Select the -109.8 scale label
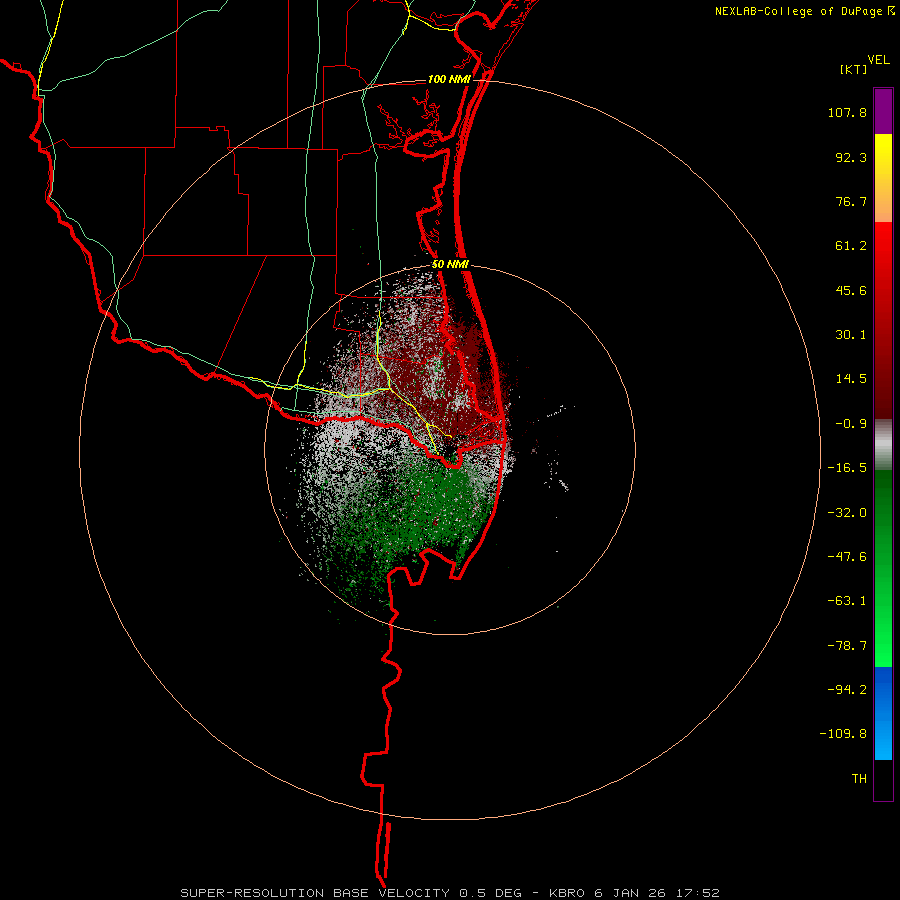The height and width of the screenshot is (900, 900). [843, 734]
